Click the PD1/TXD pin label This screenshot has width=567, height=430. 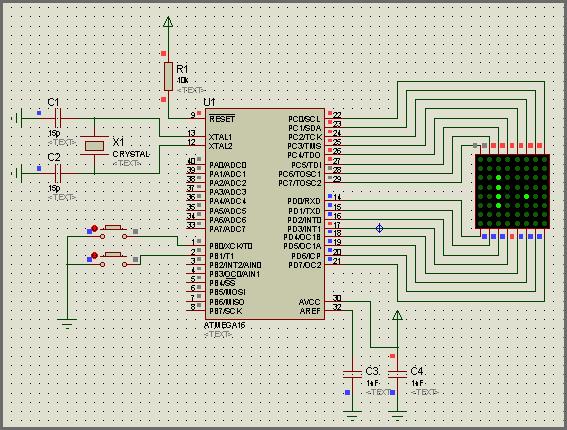point(304,211)
